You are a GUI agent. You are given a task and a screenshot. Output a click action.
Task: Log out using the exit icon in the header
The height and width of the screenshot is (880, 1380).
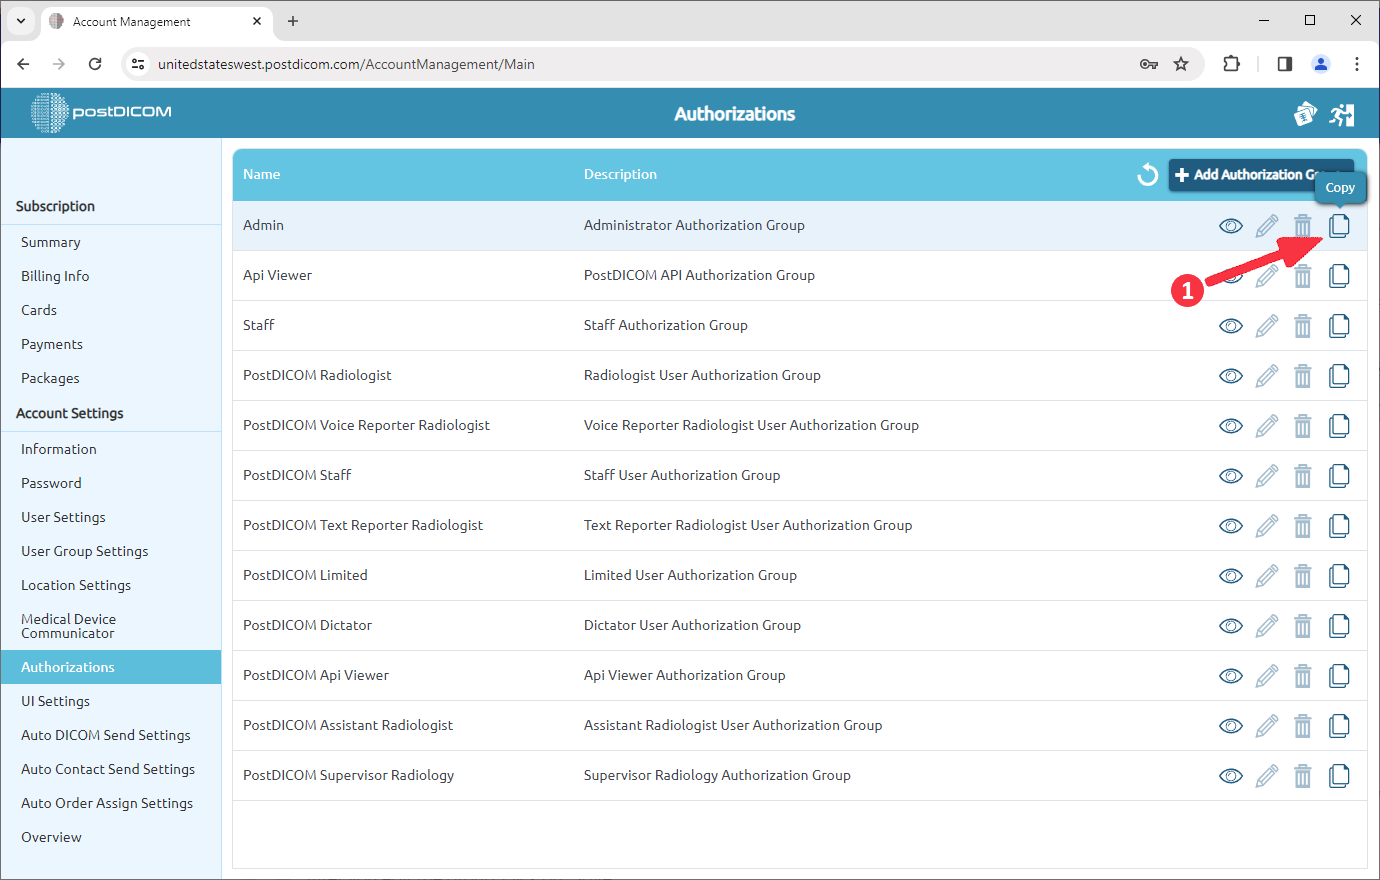[x=1343, y=114]
